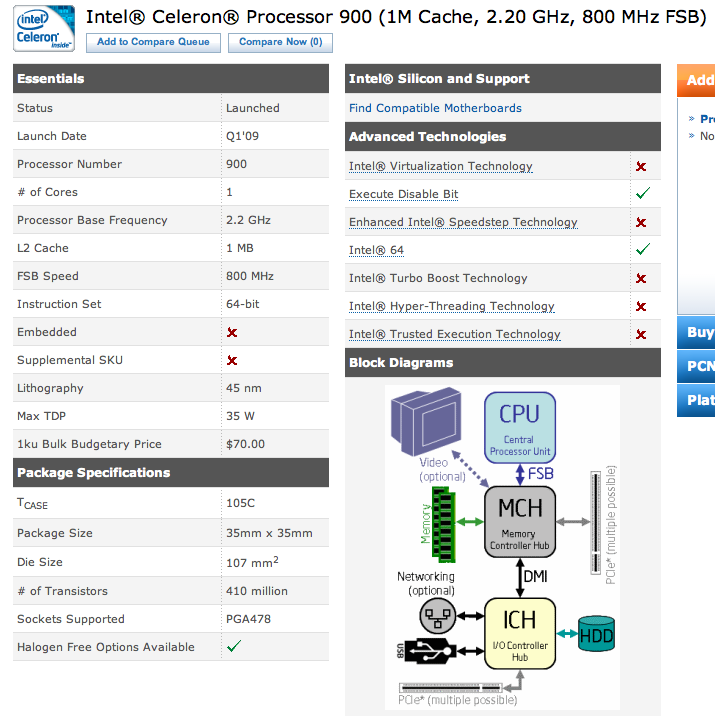Click the 'Launched' status value
The image size is (715, 716).
click(252, 108)
